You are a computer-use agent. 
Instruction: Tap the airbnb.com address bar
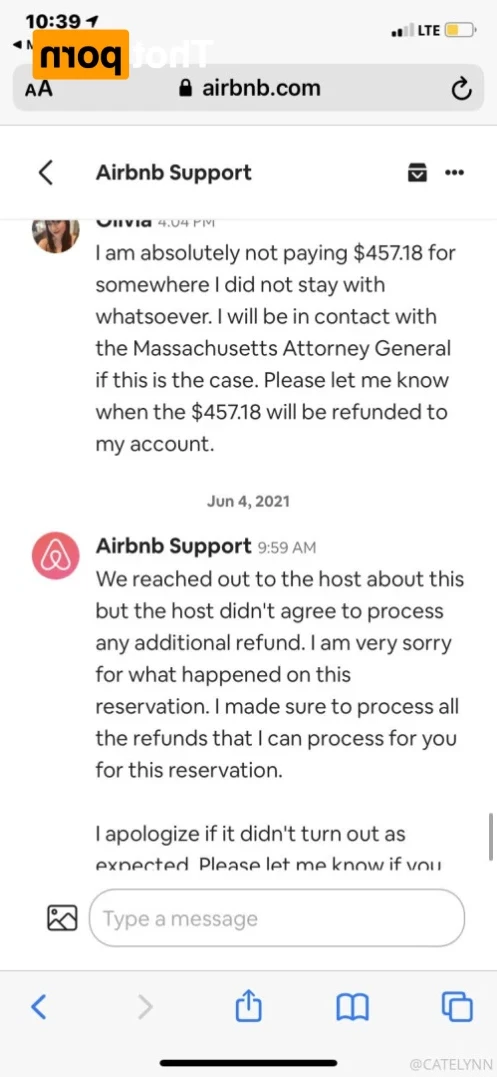(248, 88)
